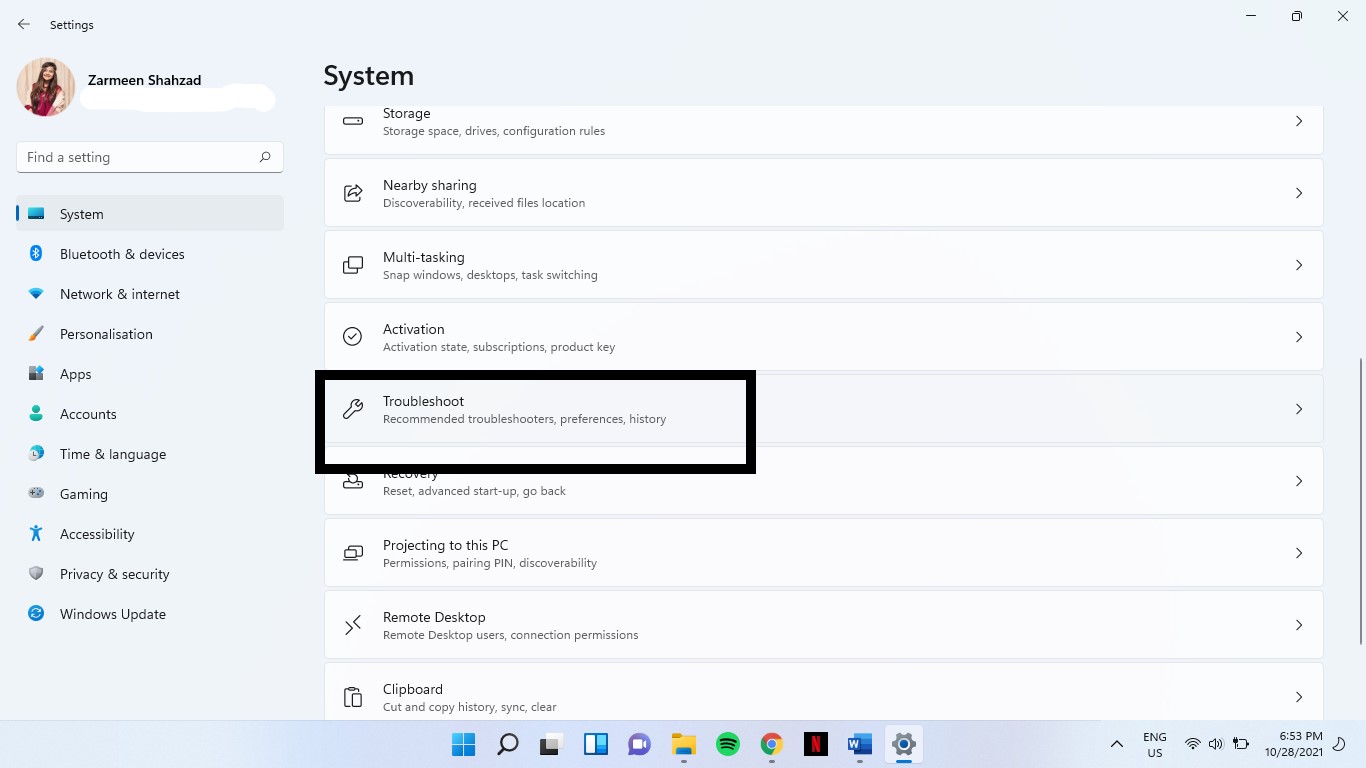
Task: Click the Wi-Fi icon in the system tray
Action: click(x=1192, y=744)
